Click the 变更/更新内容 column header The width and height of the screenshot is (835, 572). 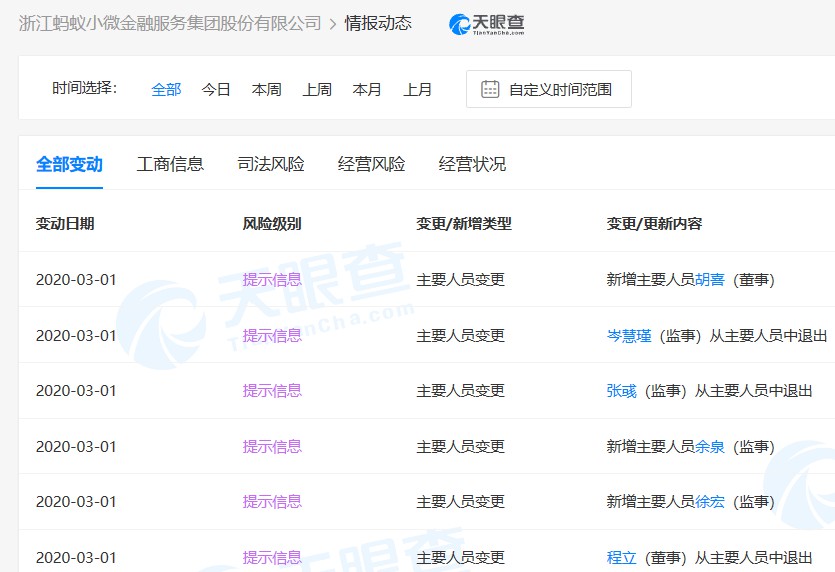[654, 224]
